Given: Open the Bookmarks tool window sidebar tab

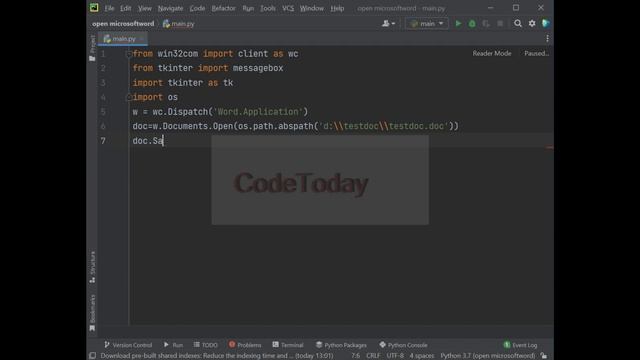Looking at the screenshot, I should (x=93, y=313).
